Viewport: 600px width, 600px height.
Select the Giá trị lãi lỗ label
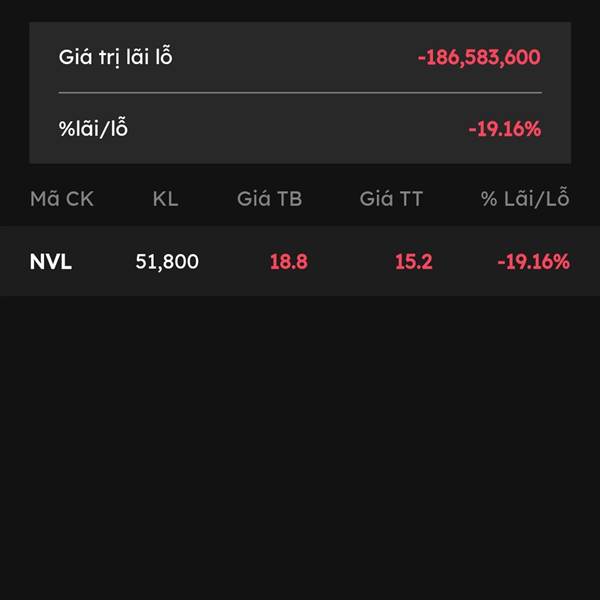pos(116,56)
